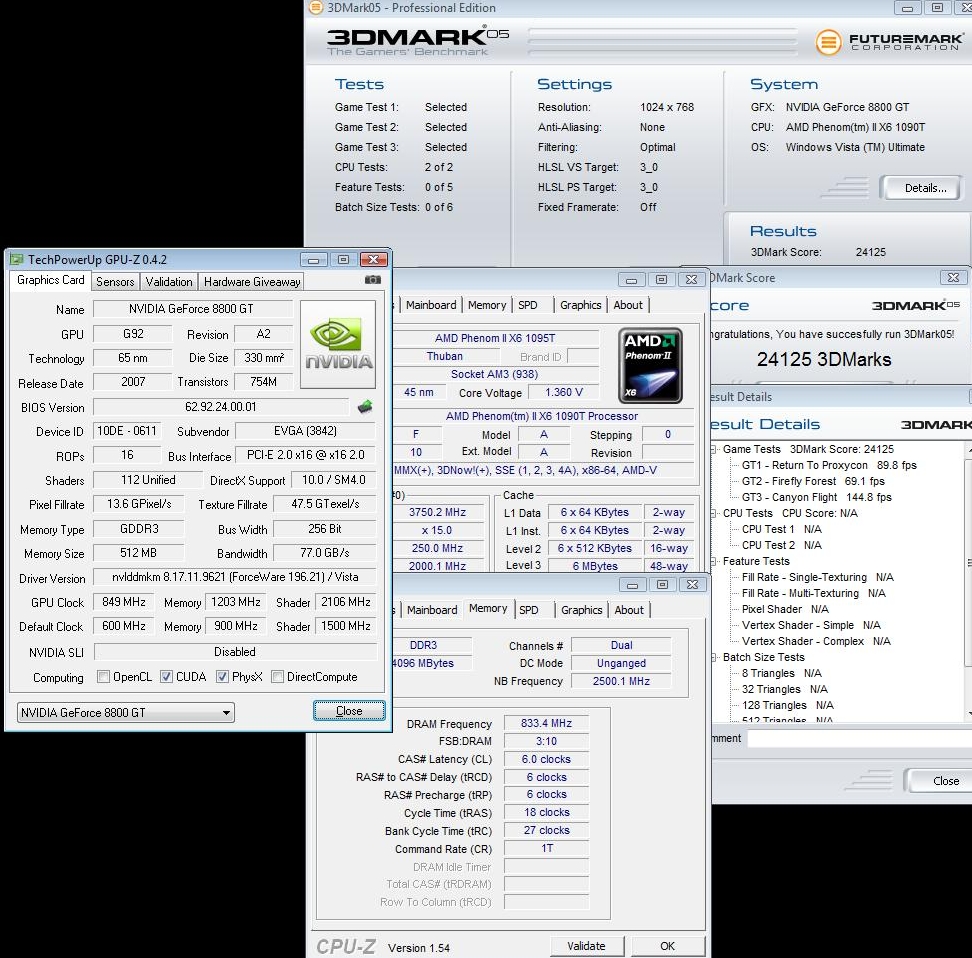Uncheck the CUDA checkbox
The width and height of the screenshot is (972, 958).
pos(167,677)
